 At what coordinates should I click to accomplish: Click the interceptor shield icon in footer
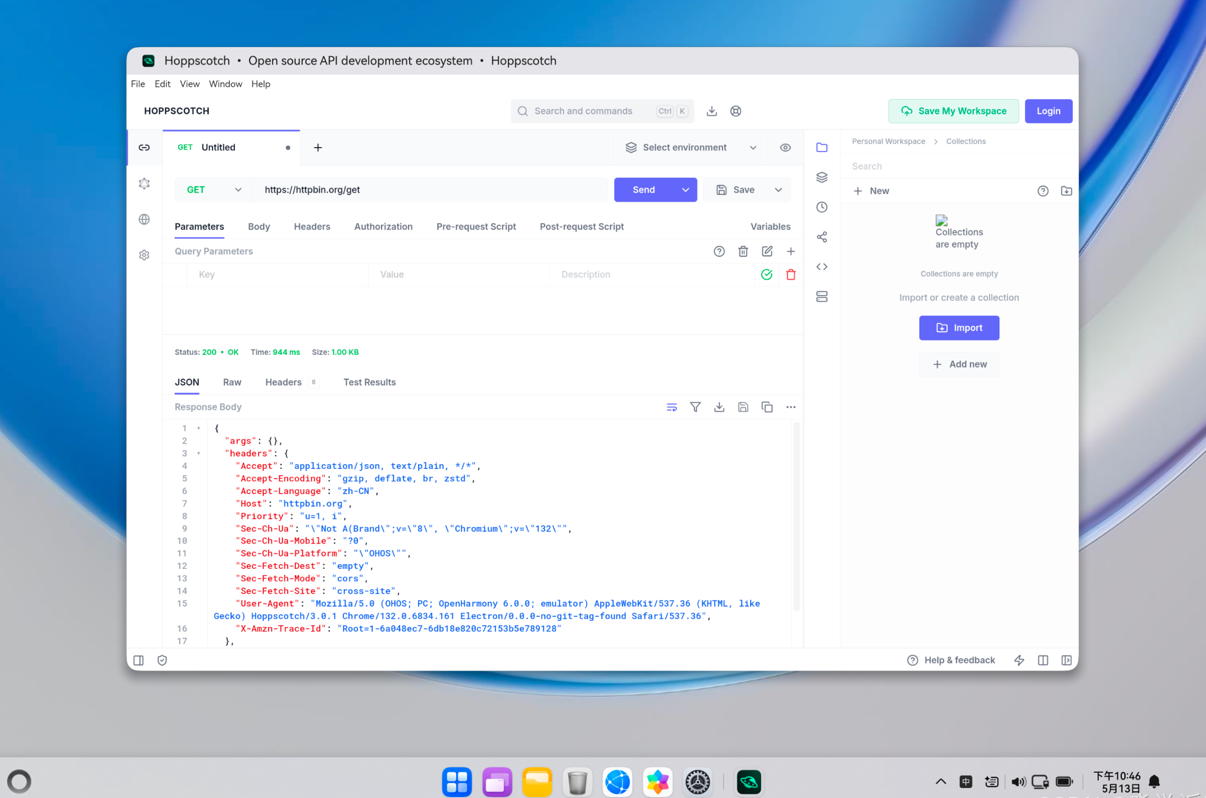162,660
